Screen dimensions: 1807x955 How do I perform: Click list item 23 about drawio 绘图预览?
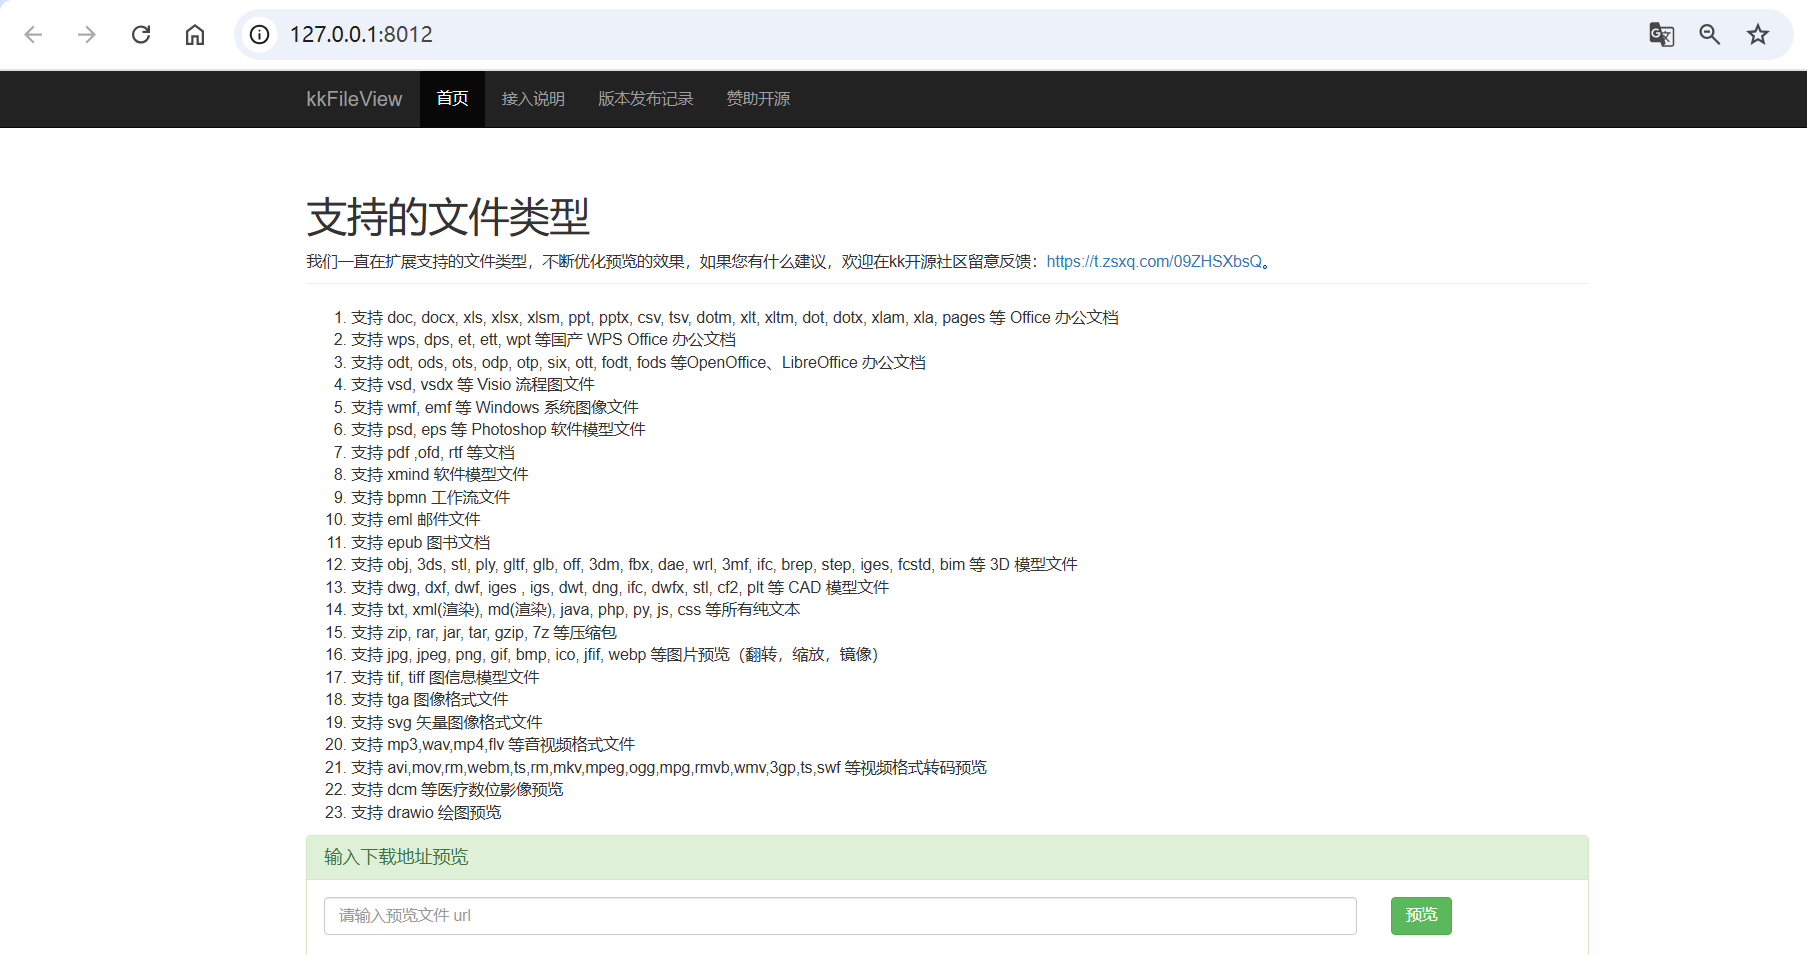(426, 813)
